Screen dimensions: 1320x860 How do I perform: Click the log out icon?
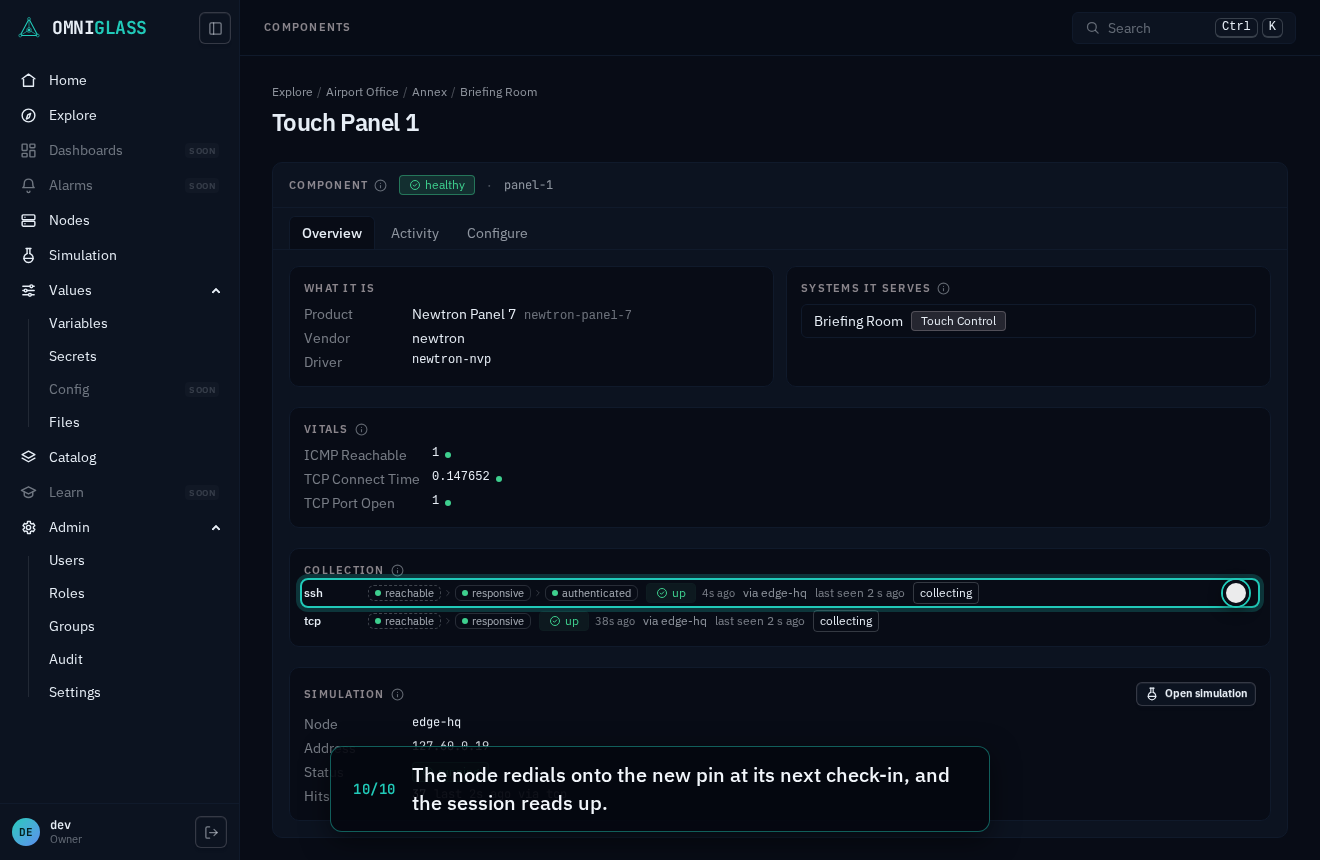(x=211, y=832)
